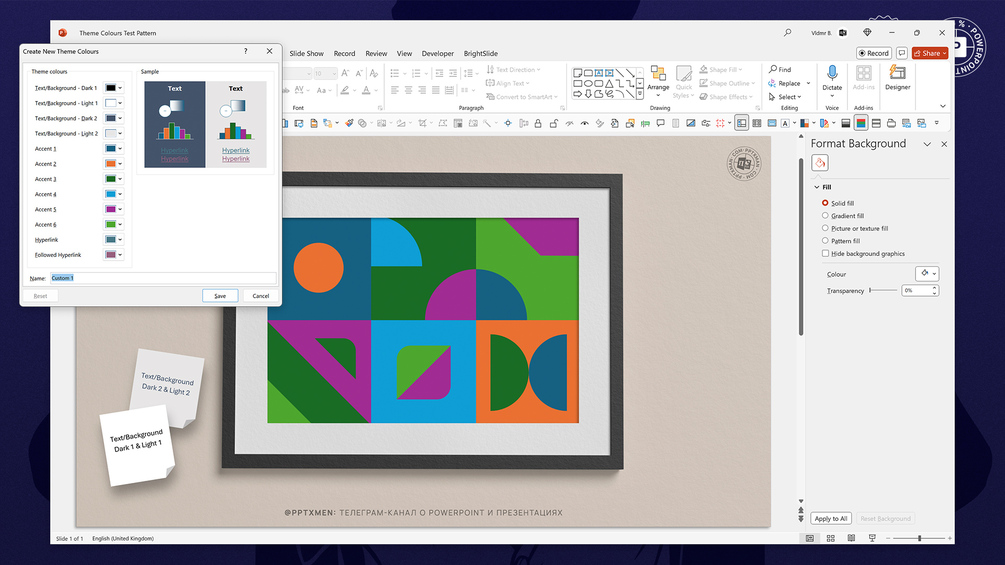Open the Developer ribbon tab
Screen dimensions: 1005x565
click(438, 53)
